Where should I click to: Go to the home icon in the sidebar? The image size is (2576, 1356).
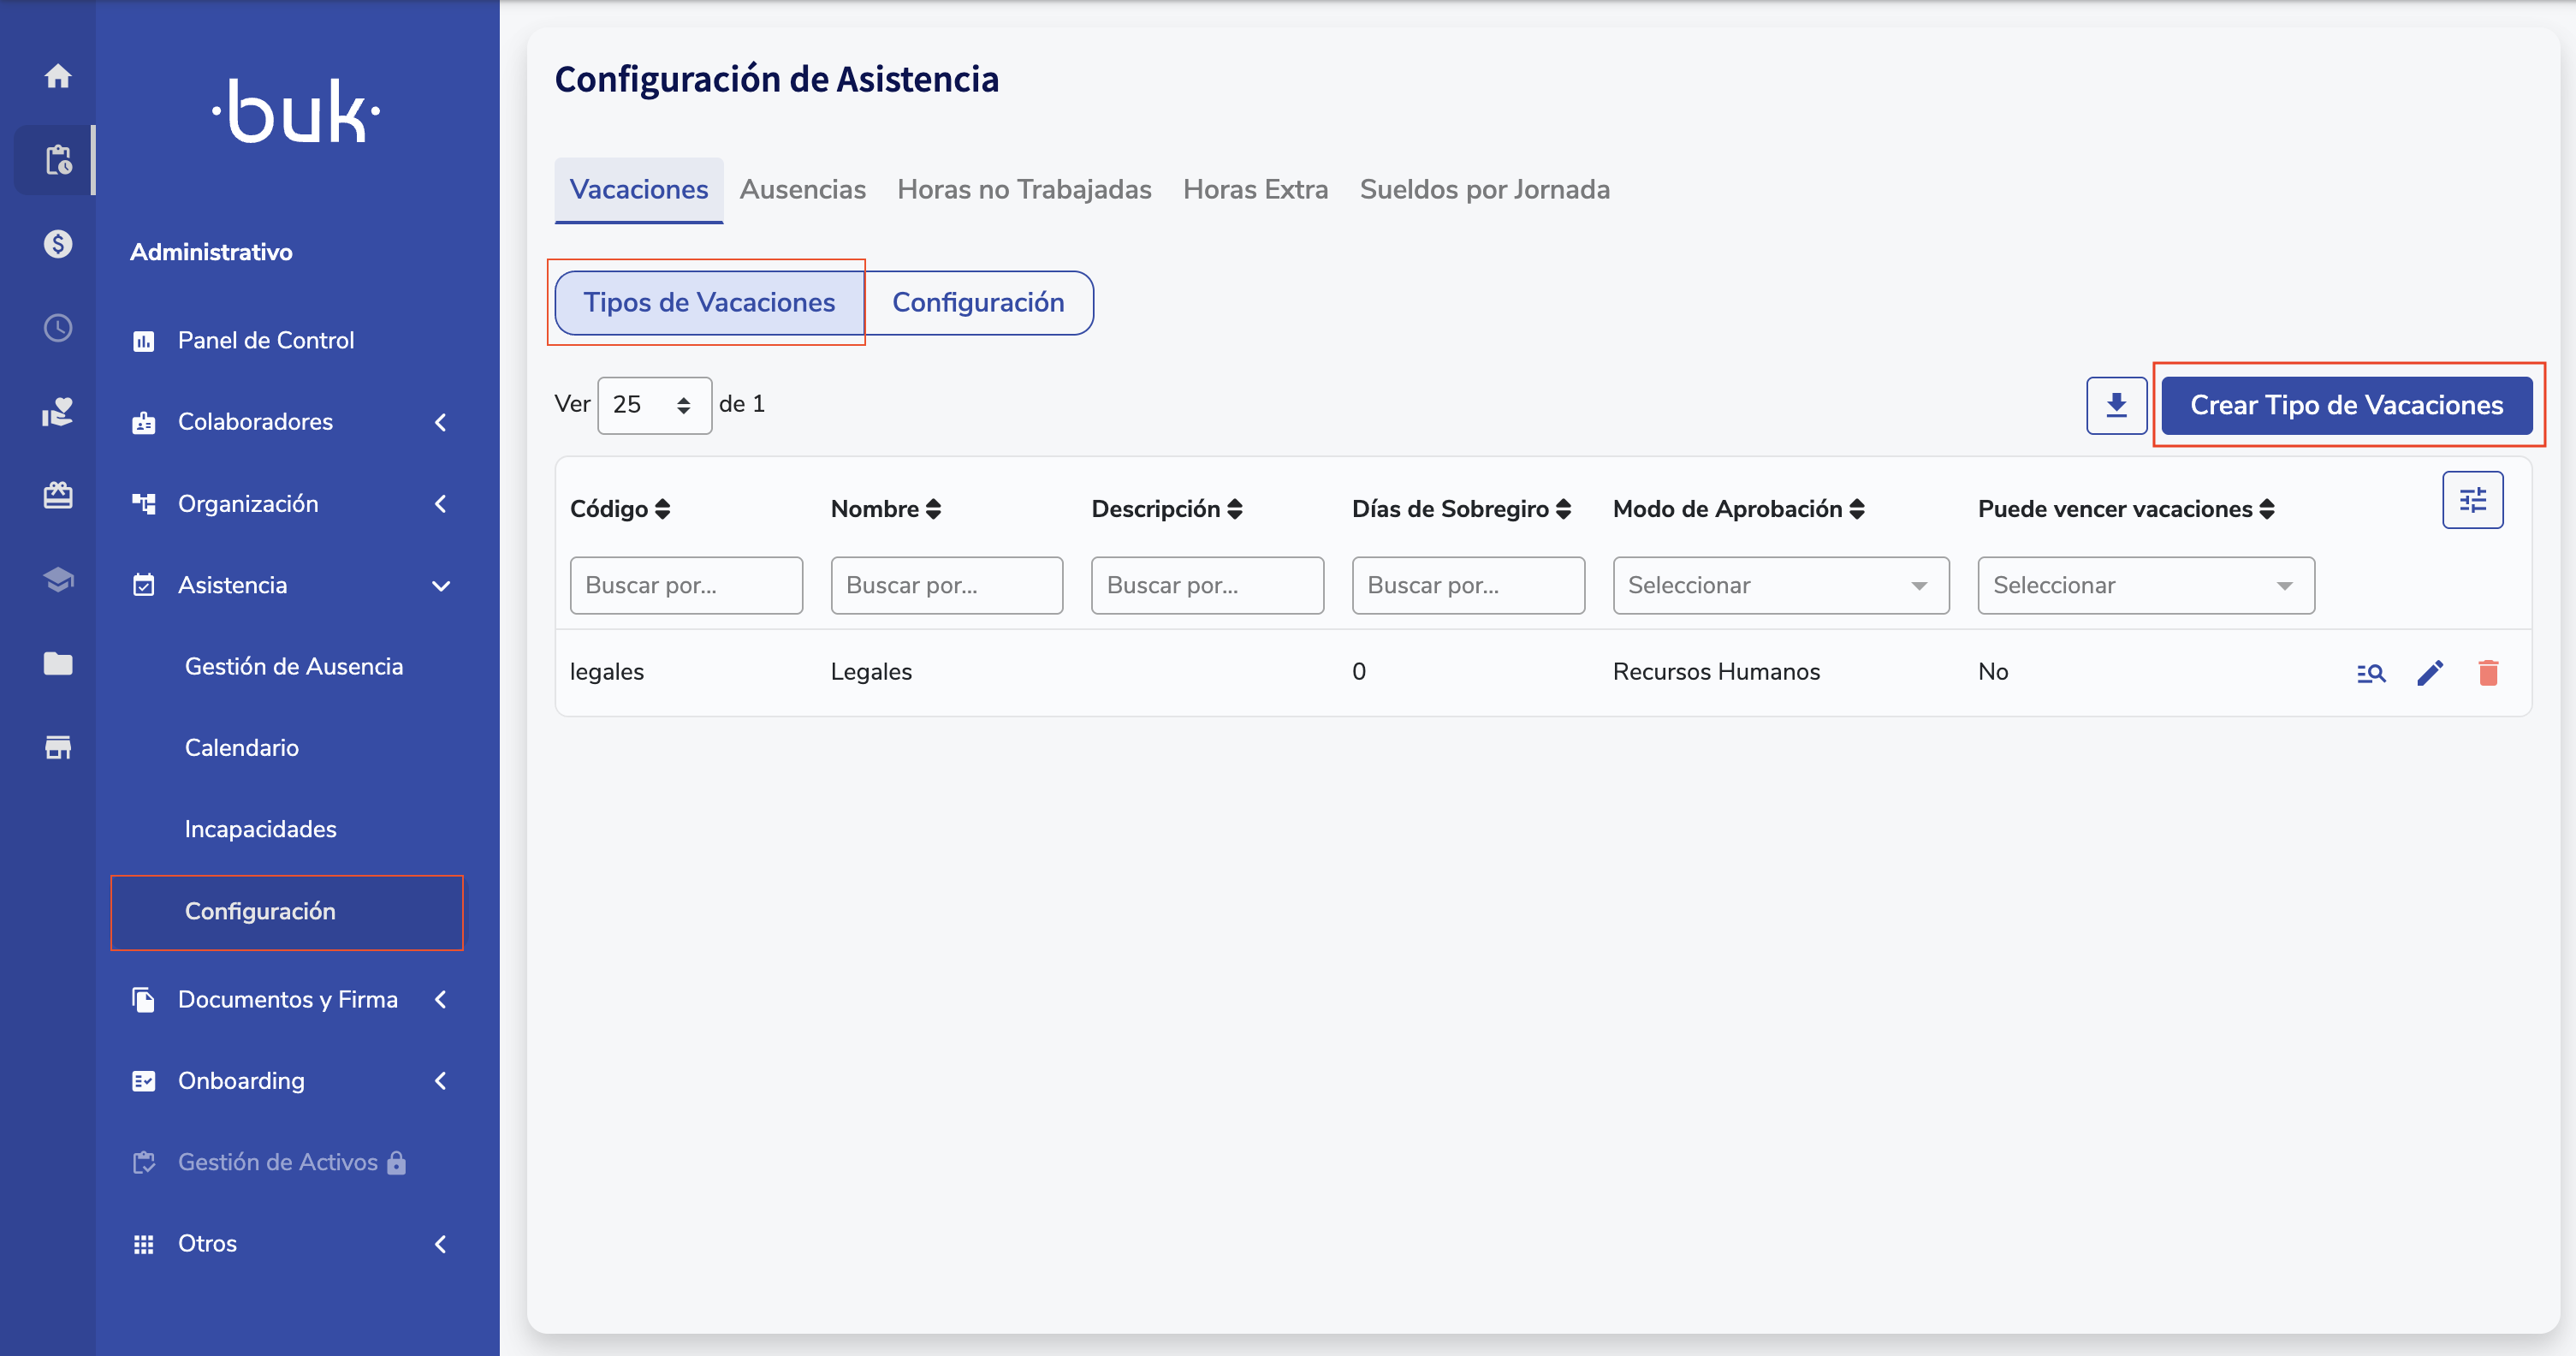click(x=58, y=76)
